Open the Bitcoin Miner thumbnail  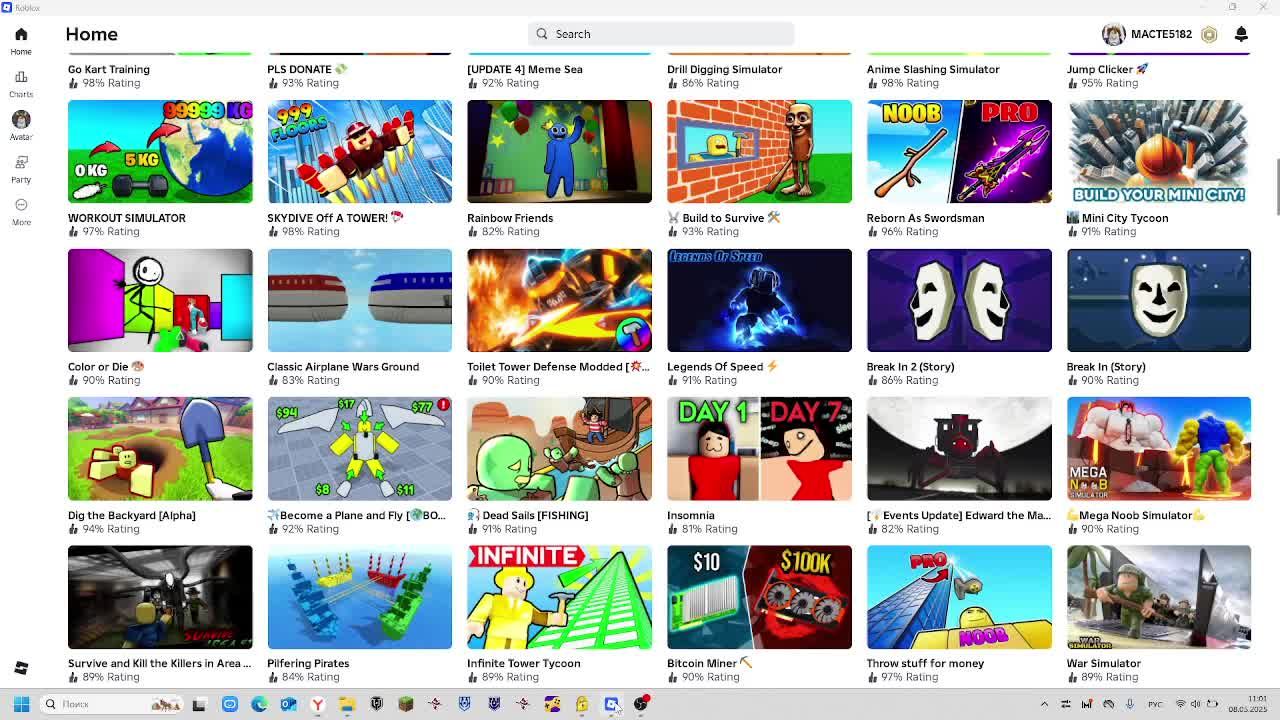[x=759, y=597]
